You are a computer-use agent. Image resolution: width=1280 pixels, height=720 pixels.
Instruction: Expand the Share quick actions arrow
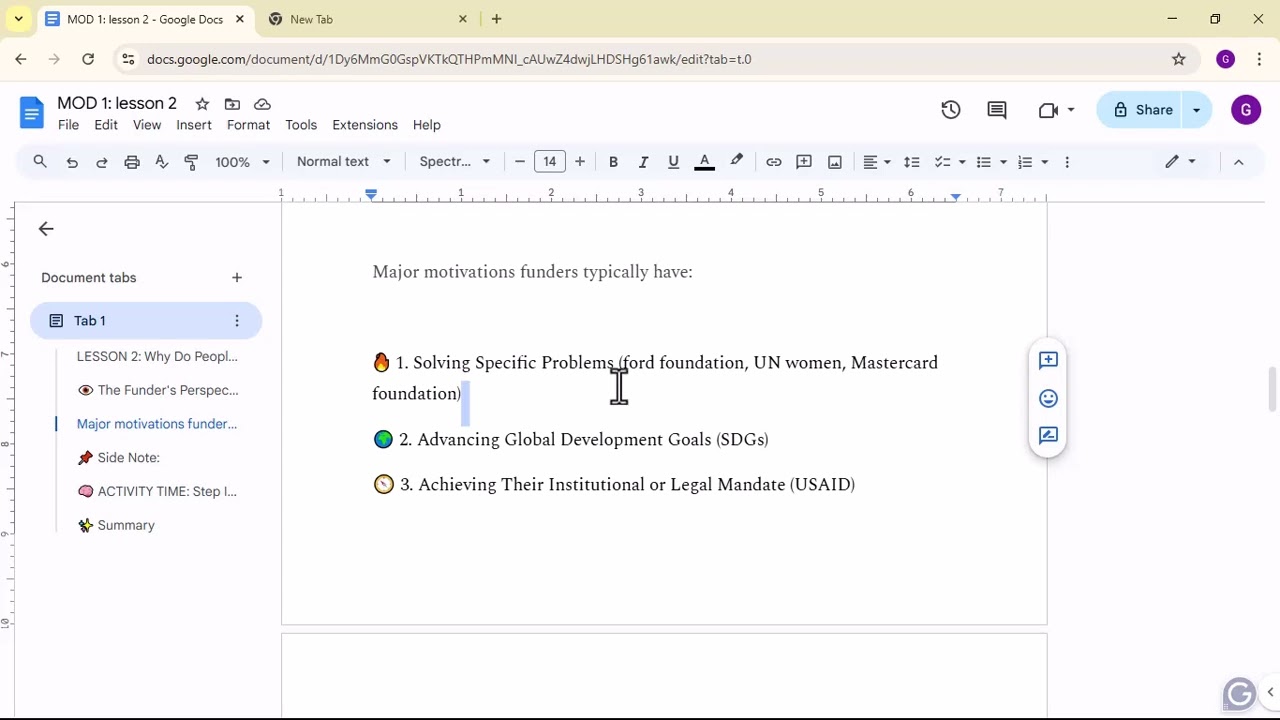tap(1197, 110)
